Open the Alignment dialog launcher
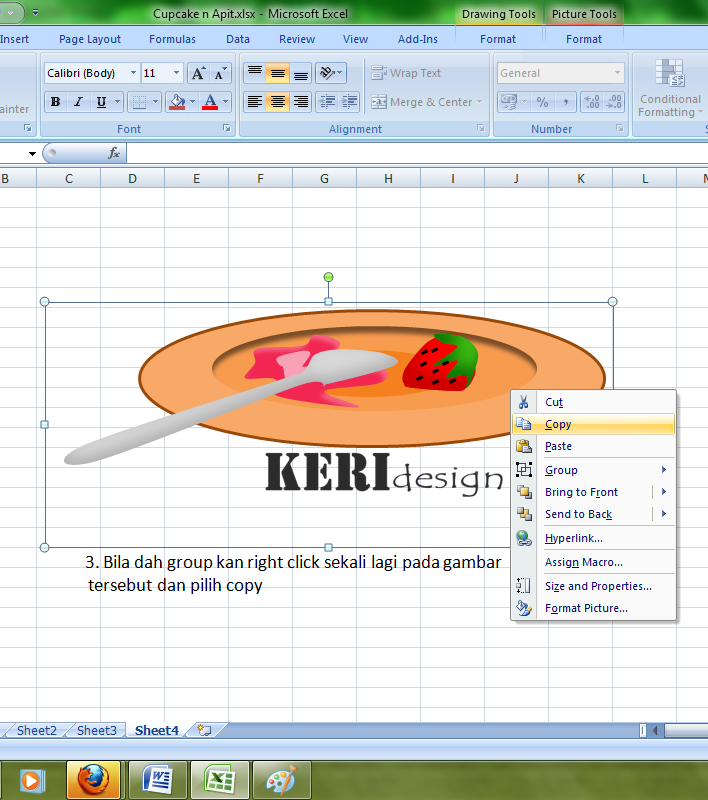 point(481,129)
